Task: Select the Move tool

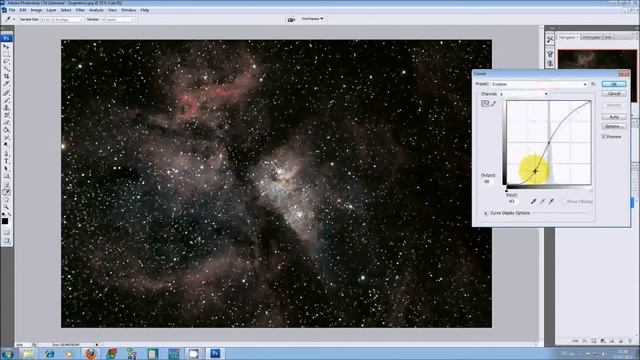Action: pos(6,47)
